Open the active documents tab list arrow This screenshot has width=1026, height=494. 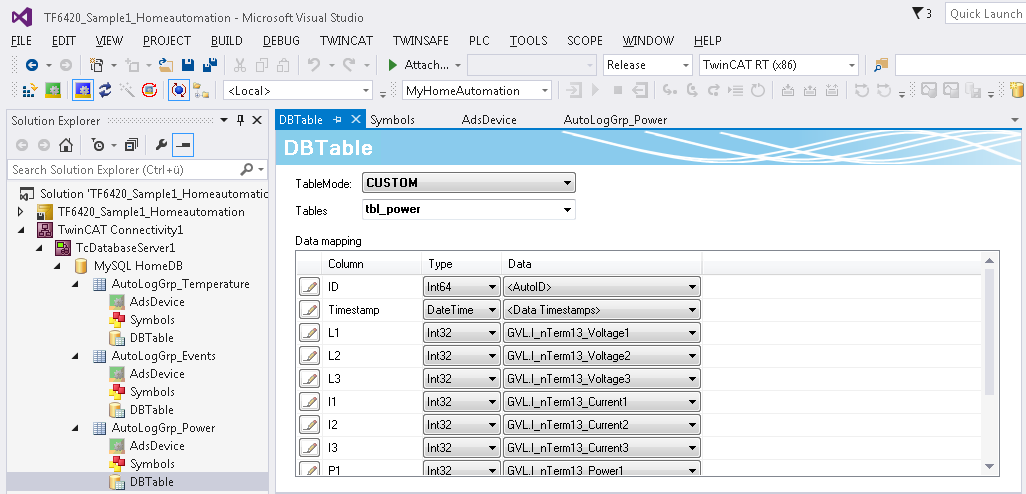[1015, 120]
